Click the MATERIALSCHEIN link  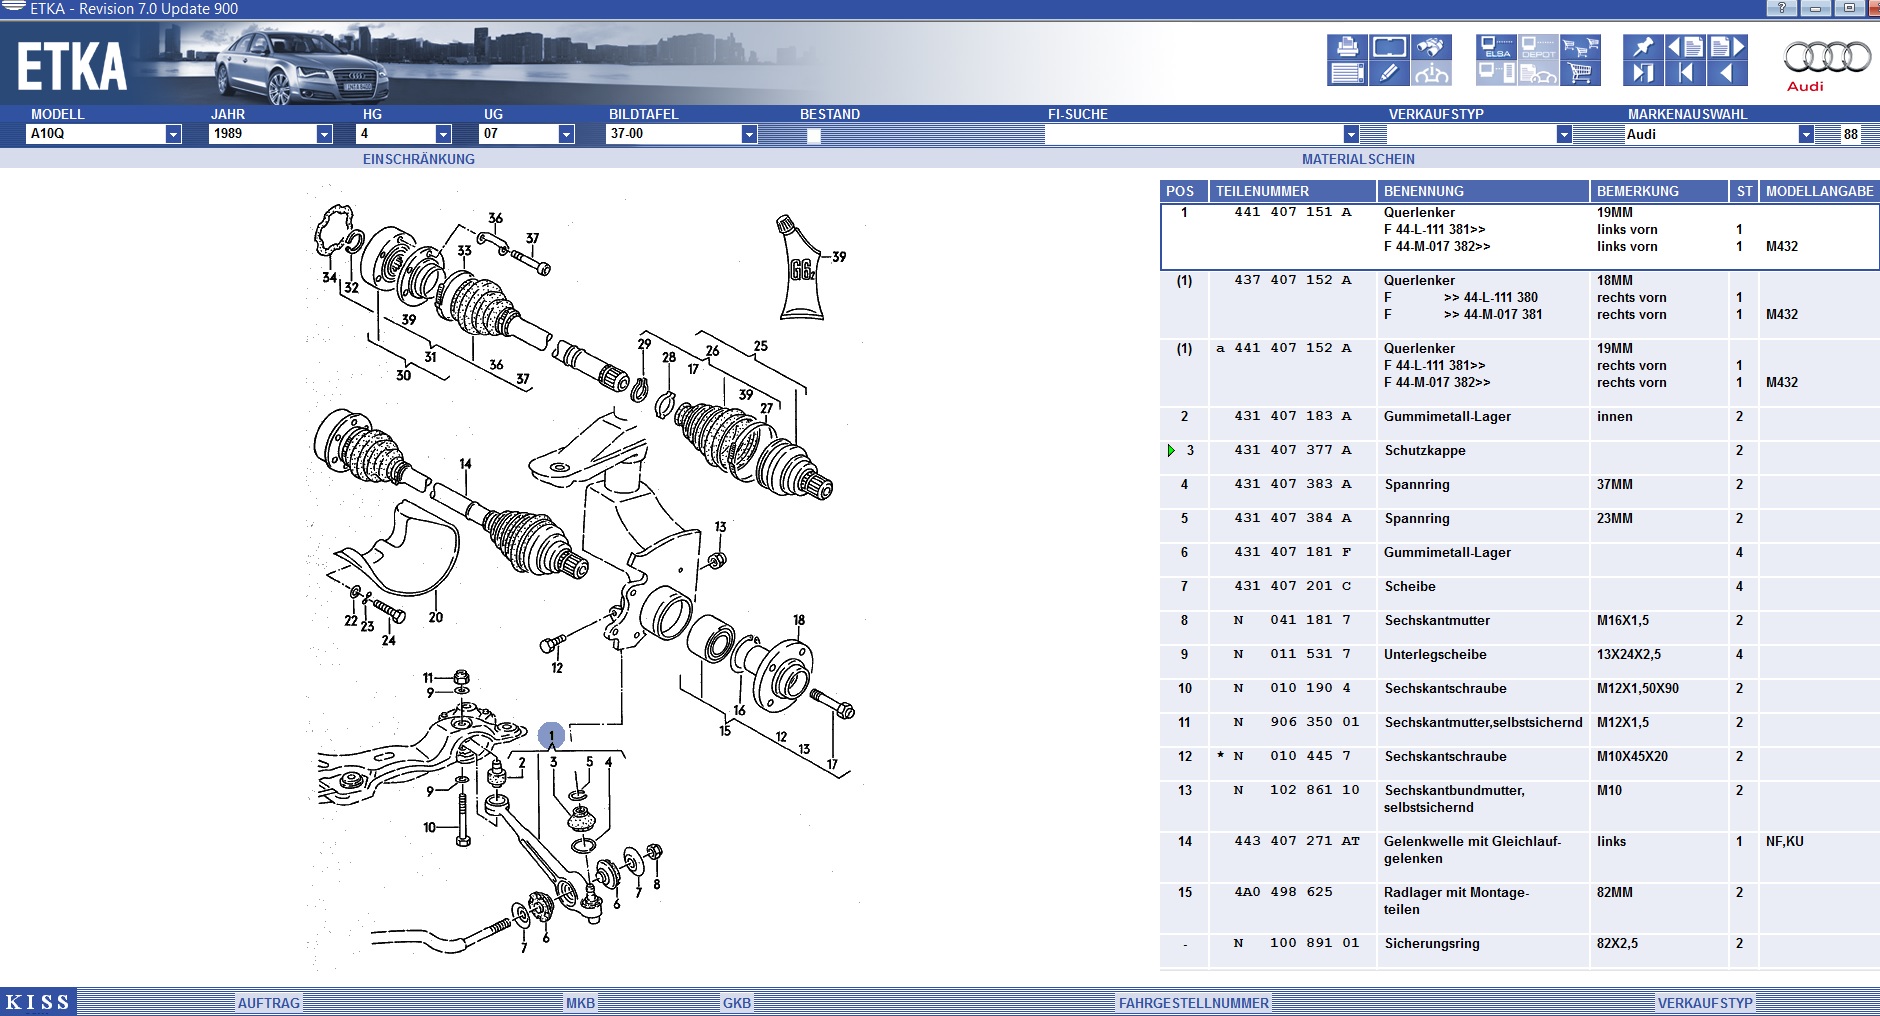tap(1357, 159)
